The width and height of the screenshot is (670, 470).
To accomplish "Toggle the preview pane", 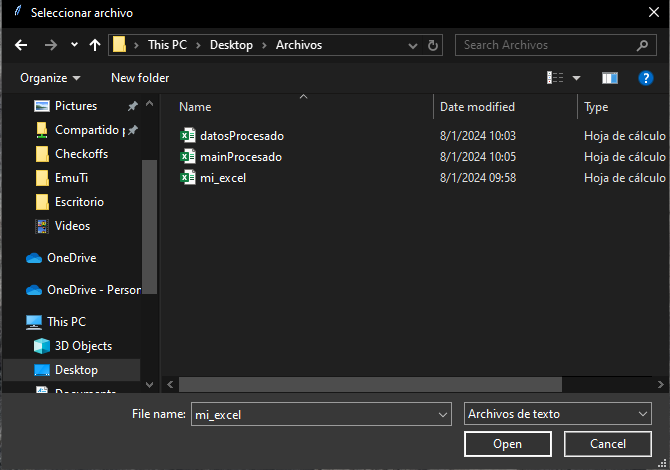I will 610,78.
